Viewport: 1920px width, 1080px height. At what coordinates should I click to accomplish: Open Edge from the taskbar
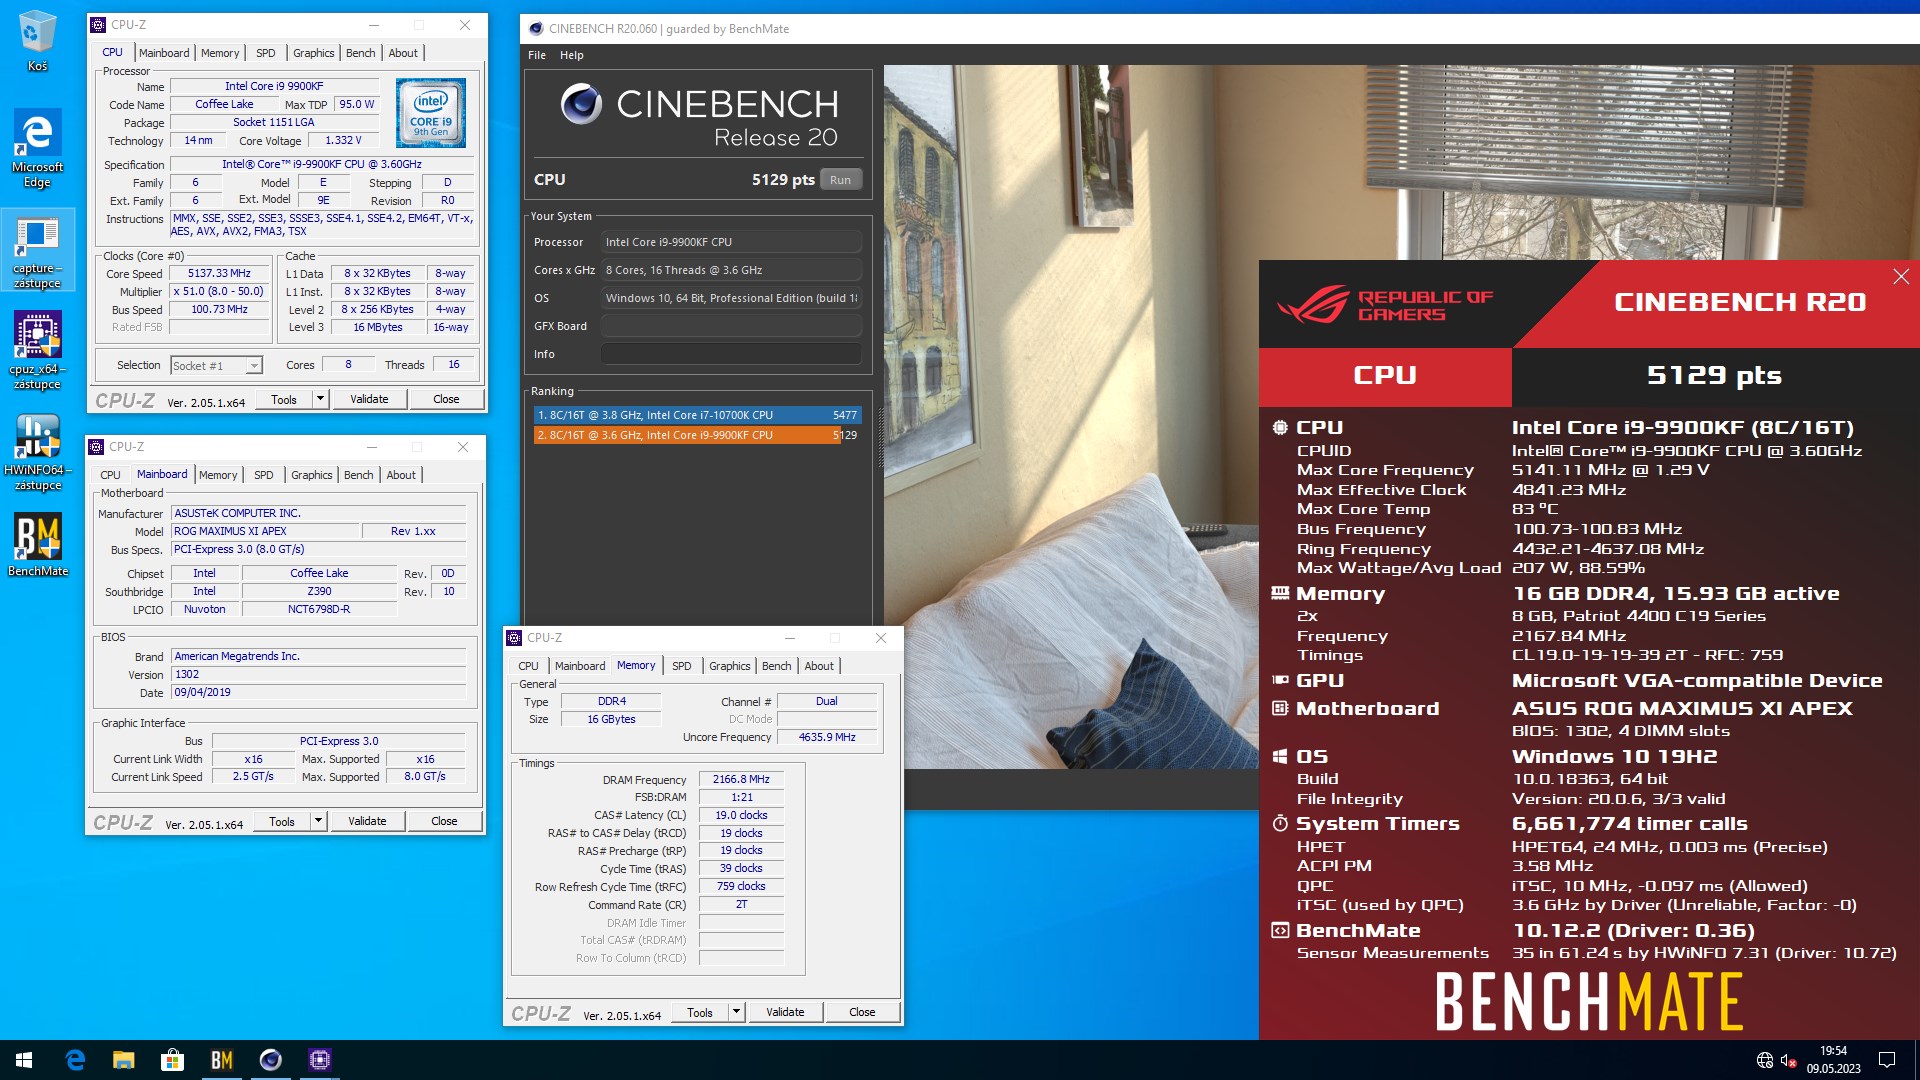(75, 1060)
